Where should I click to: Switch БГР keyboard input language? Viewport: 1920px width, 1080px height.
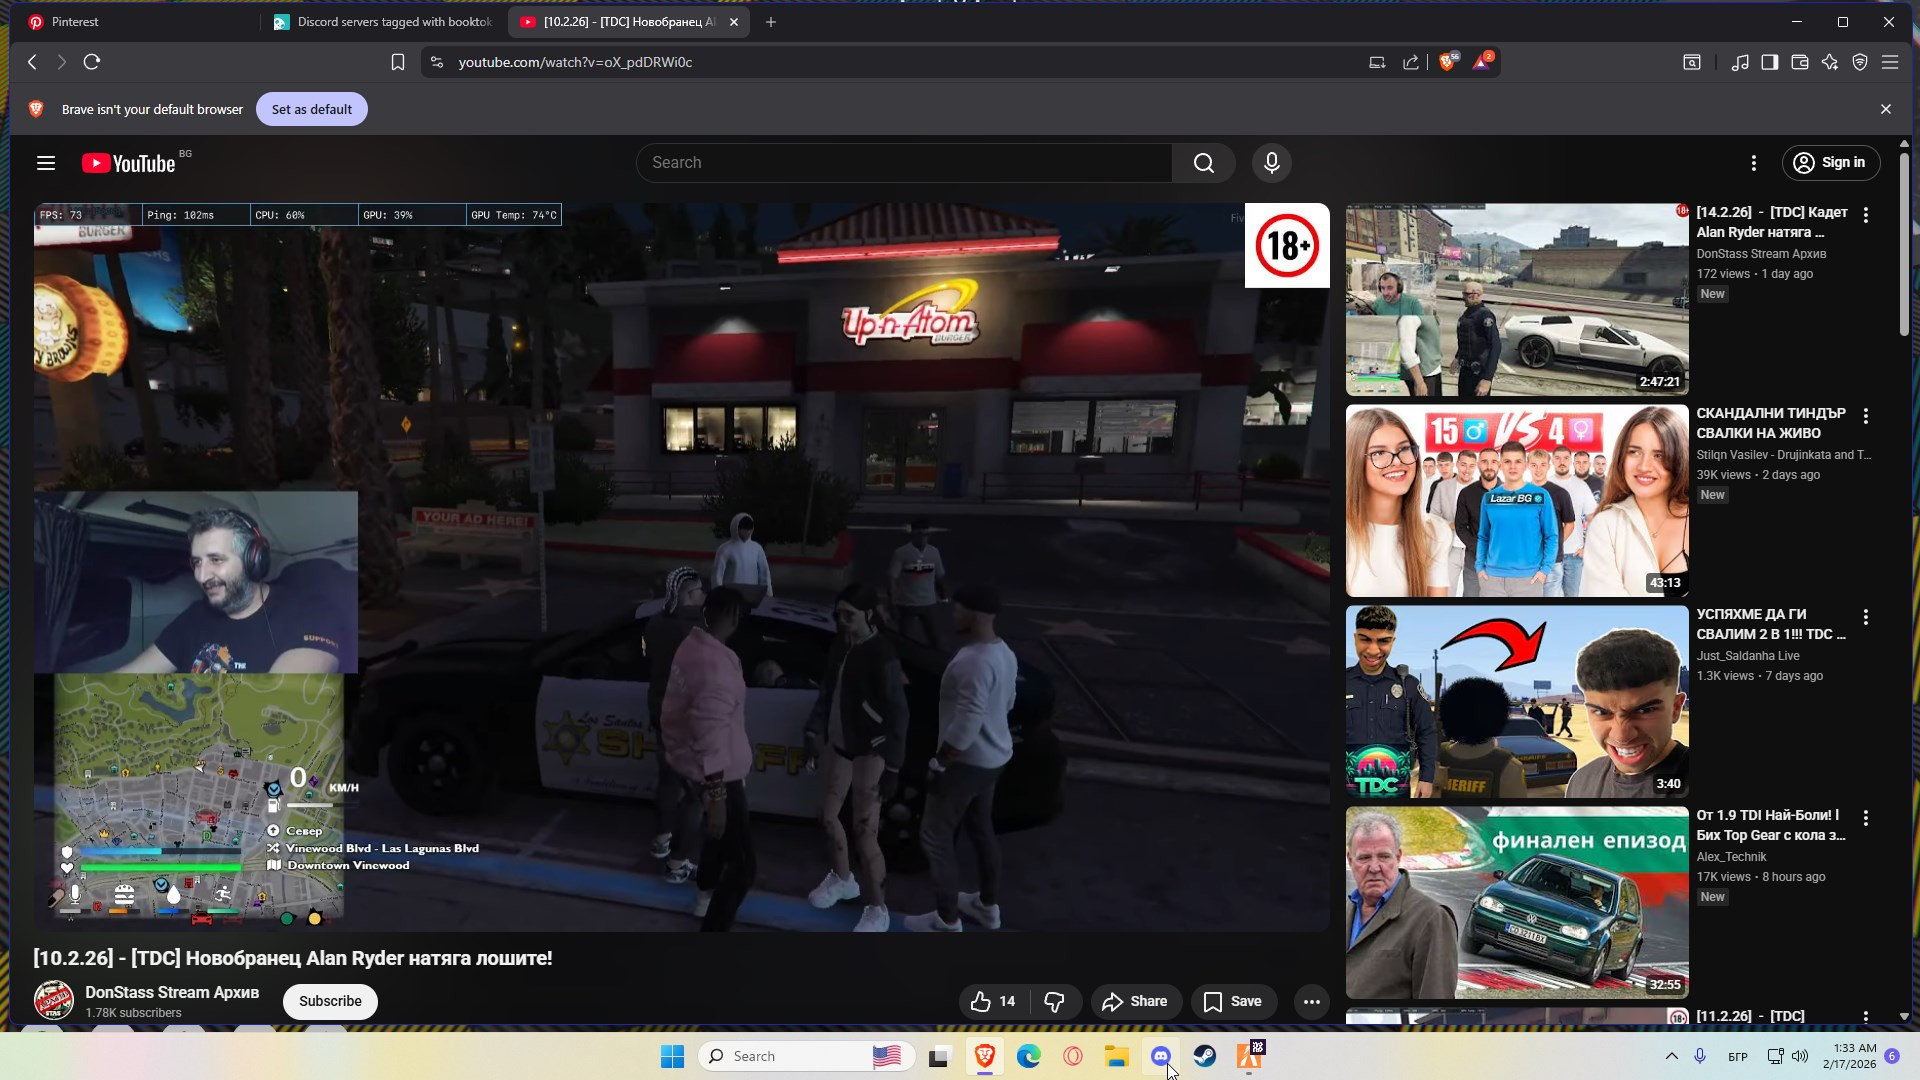1738,1056
